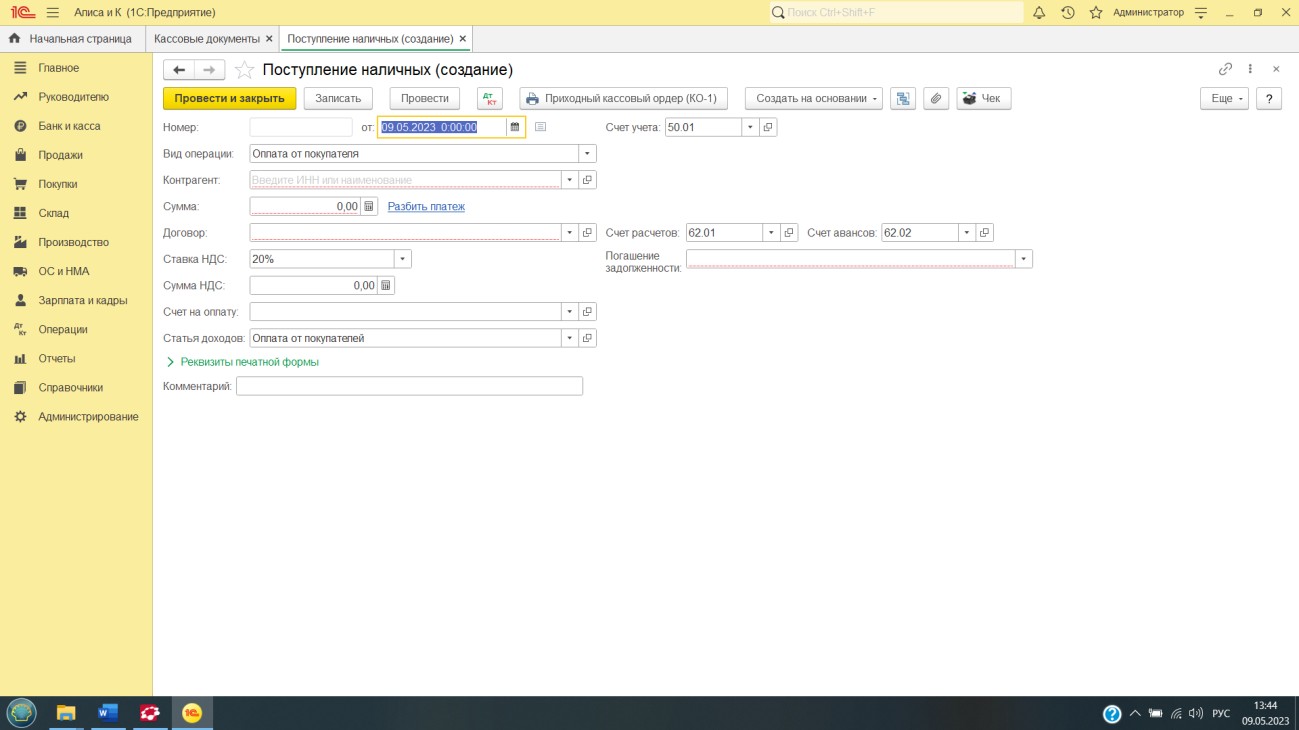The width and height of the screenshot is (1299, 730).
Task: Copy link to document icon
Action: point(1225,69)
